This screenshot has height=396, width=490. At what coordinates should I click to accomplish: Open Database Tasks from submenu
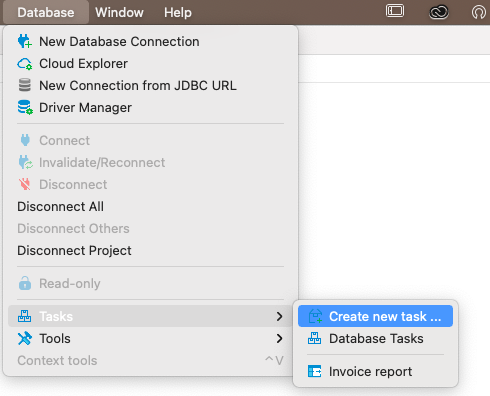(x=375, y=338)
